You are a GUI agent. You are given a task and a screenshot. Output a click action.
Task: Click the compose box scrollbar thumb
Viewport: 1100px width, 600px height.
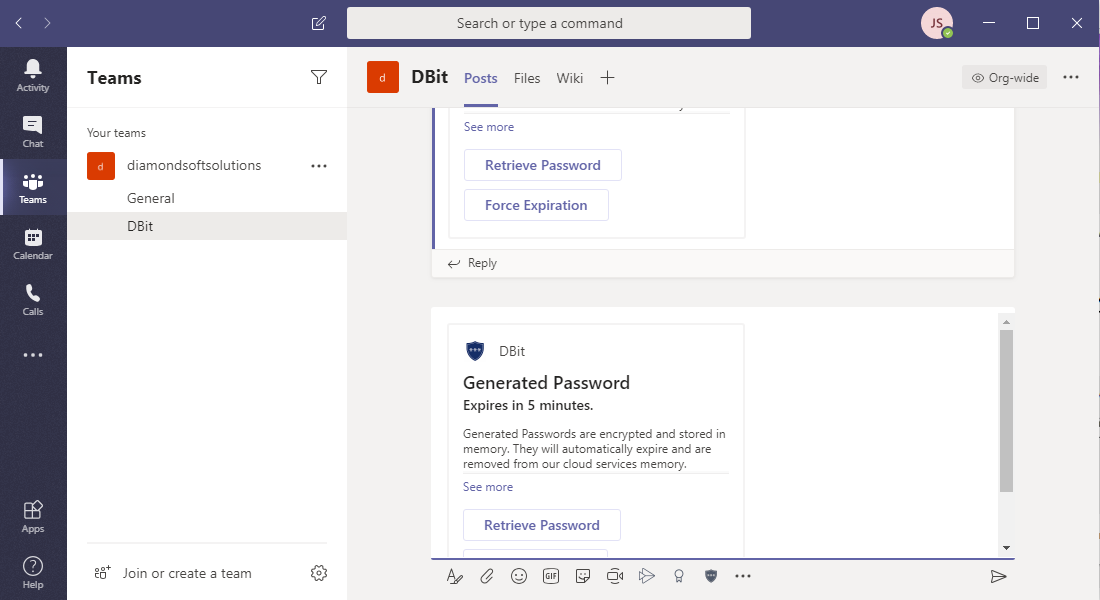tap(1006, 411)
